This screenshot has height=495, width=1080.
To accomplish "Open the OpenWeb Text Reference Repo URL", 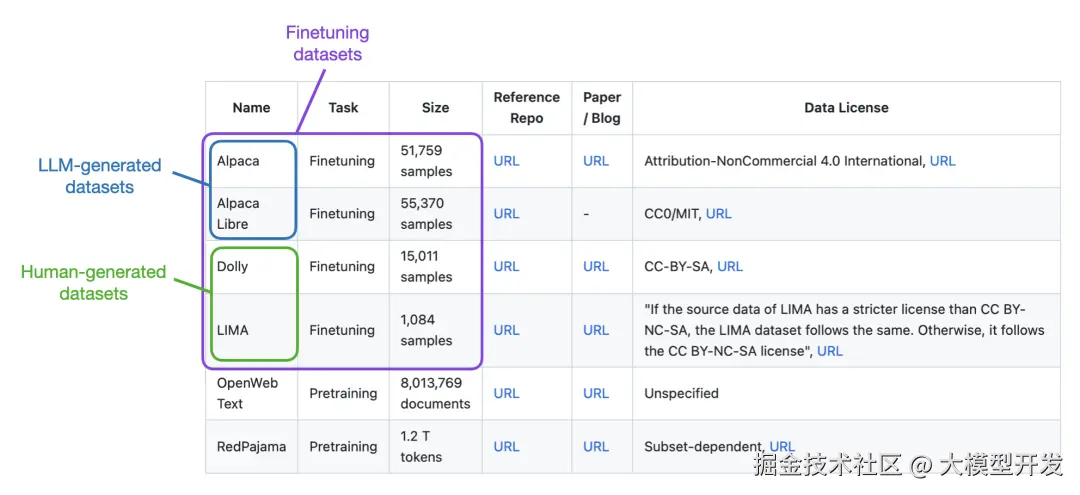I will click(x=506, y=394).
